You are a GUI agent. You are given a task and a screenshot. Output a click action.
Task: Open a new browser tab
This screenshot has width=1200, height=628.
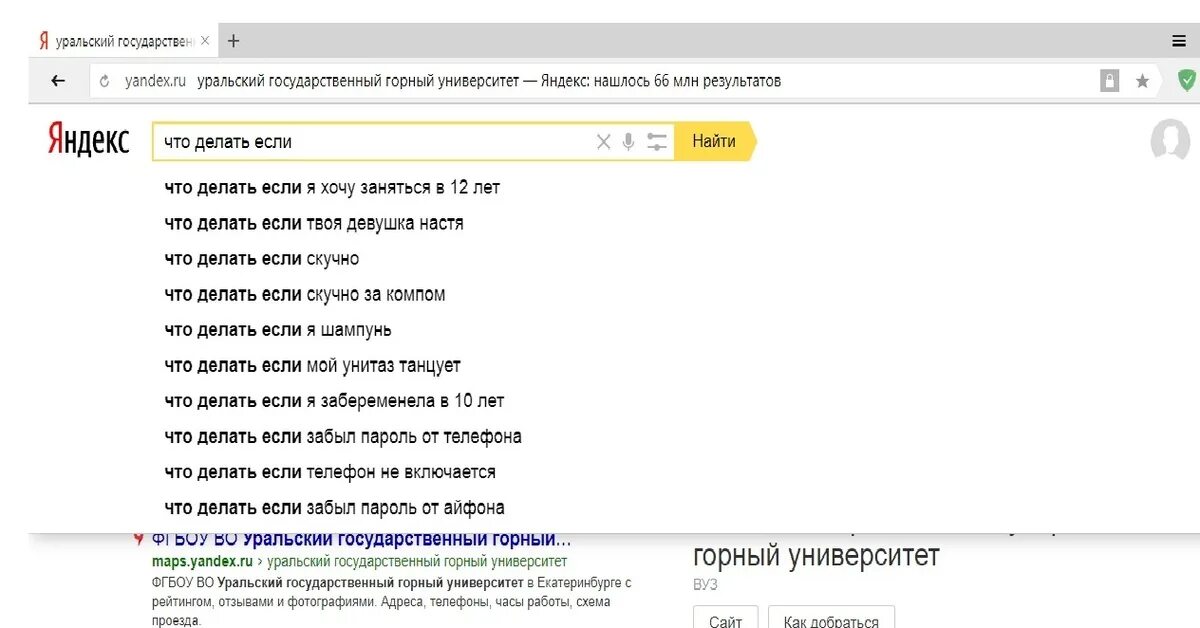tap(233, 41)
